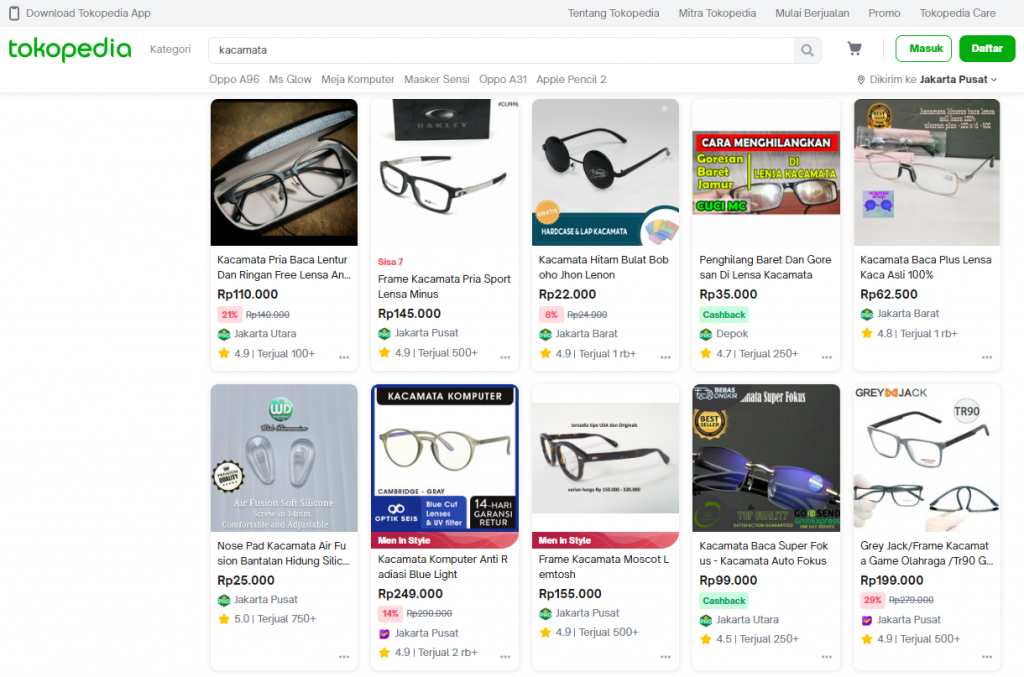Go to the Promo page
1024x677 pixels.
[x=884, y=13]
